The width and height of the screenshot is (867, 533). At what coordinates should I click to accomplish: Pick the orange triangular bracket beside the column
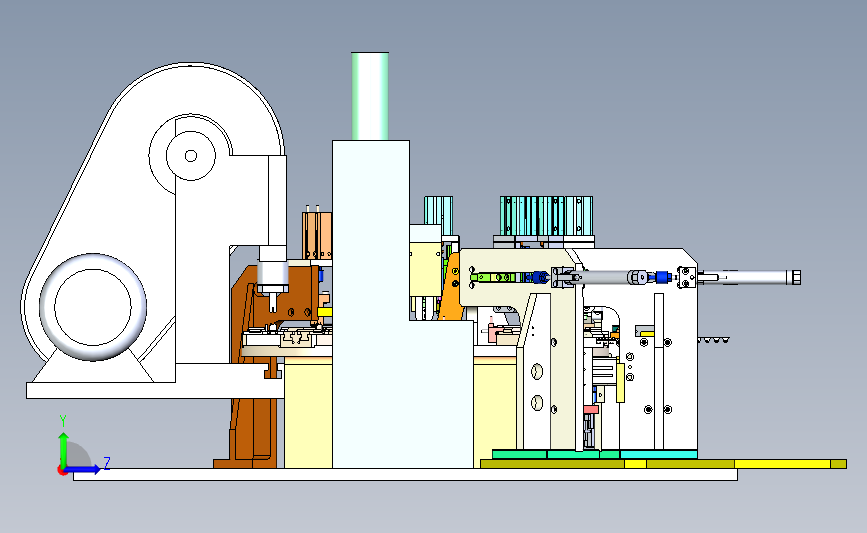[451, 288]
